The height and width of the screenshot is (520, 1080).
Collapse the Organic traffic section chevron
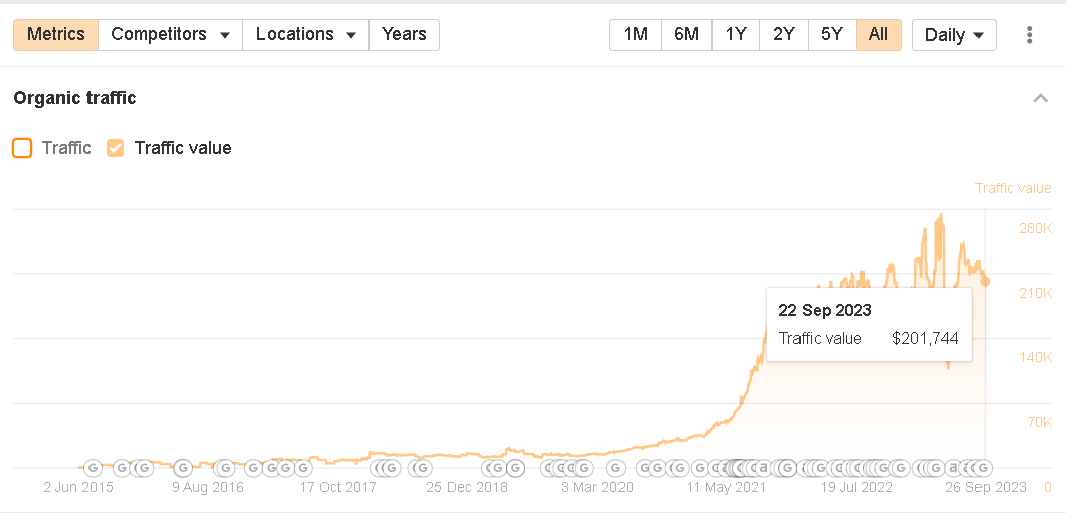1040,98
